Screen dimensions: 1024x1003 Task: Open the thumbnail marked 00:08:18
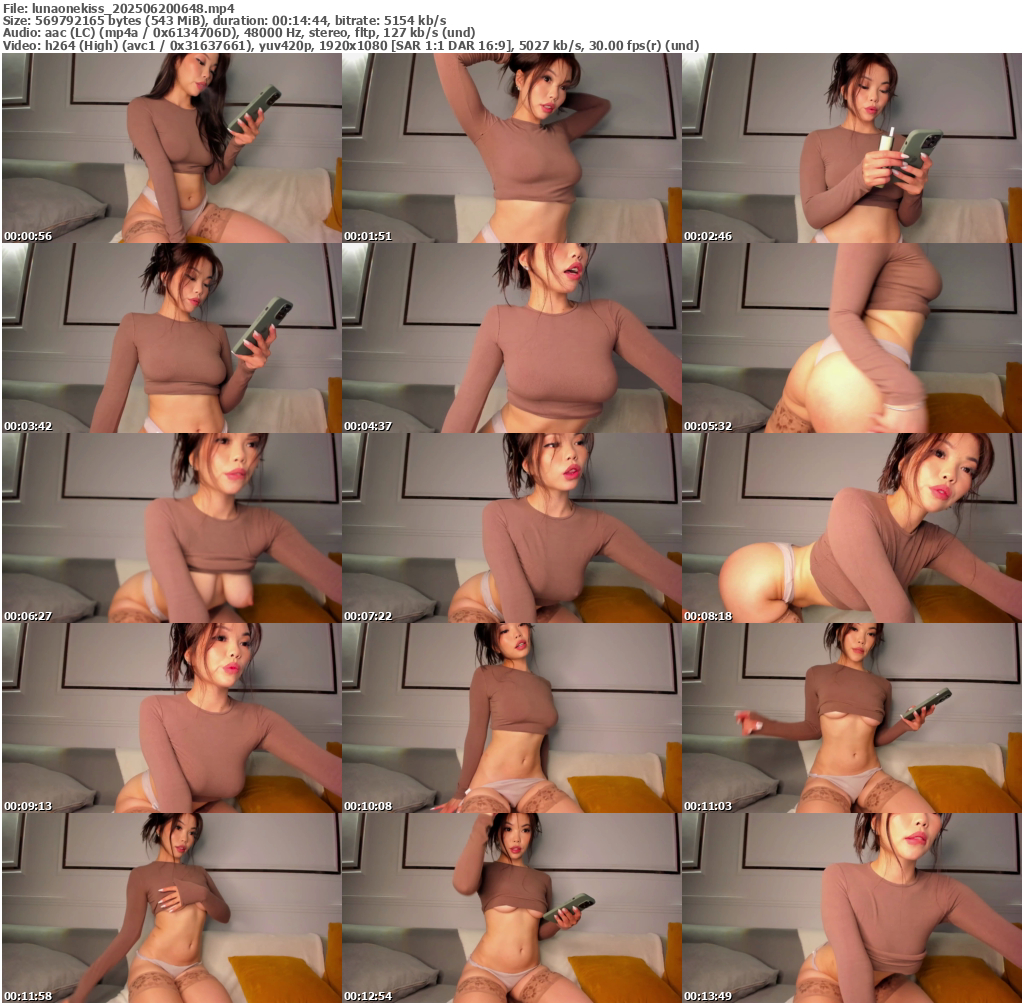tap(851, 528)
